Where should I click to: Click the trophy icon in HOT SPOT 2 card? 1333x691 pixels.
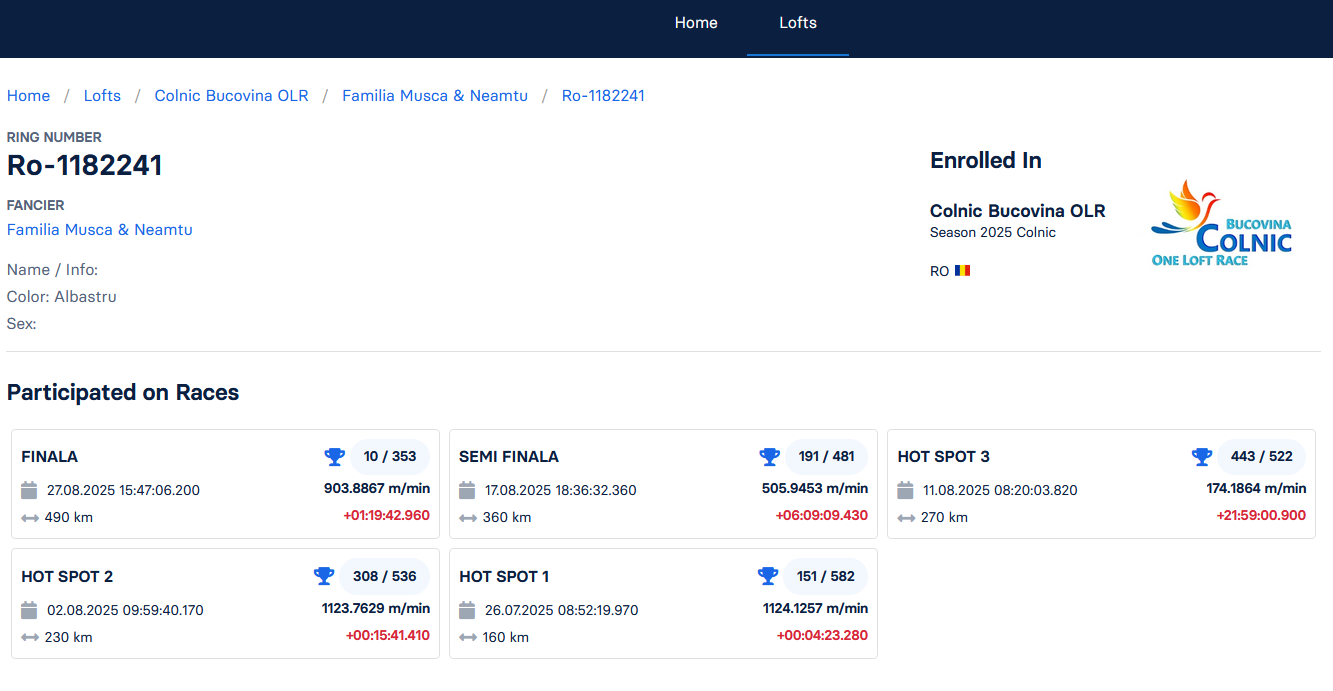pos(324,577)
